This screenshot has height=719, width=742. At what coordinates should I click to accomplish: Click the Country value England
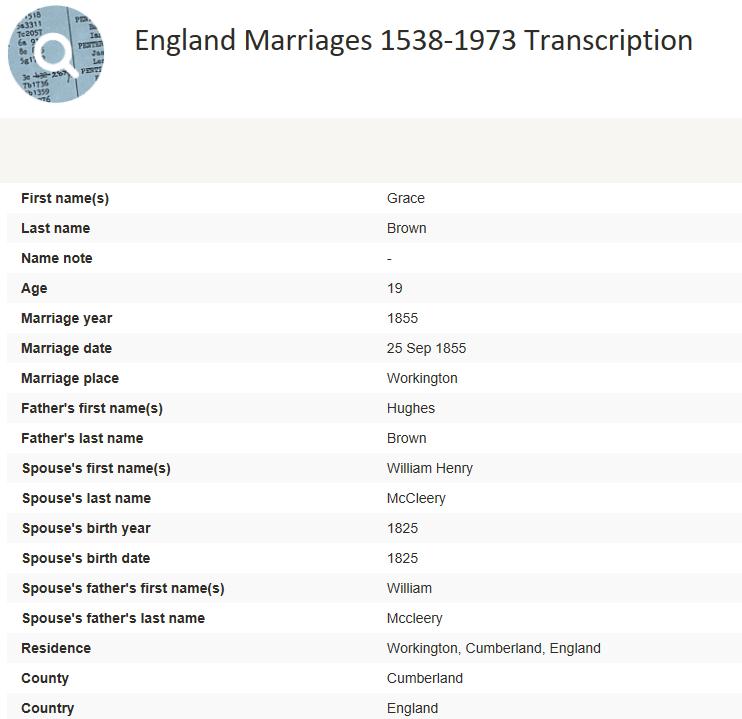(x=413, y=708)
